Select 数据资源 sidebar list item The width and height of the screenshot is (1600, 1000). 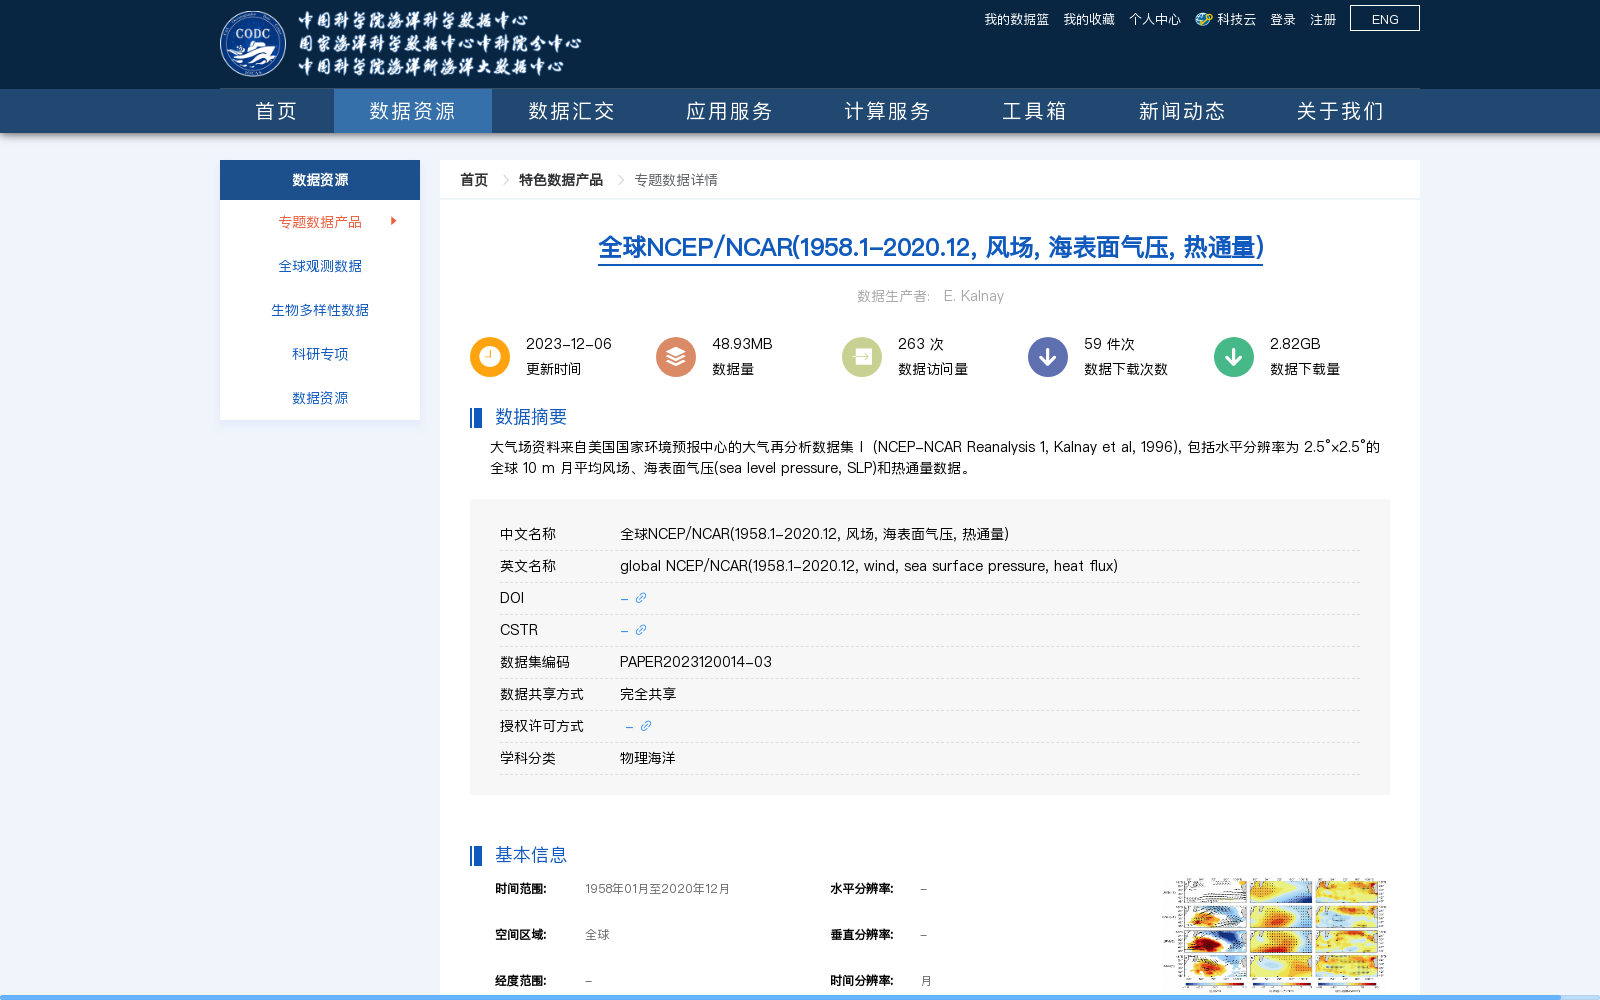click(x=320, y=398)
